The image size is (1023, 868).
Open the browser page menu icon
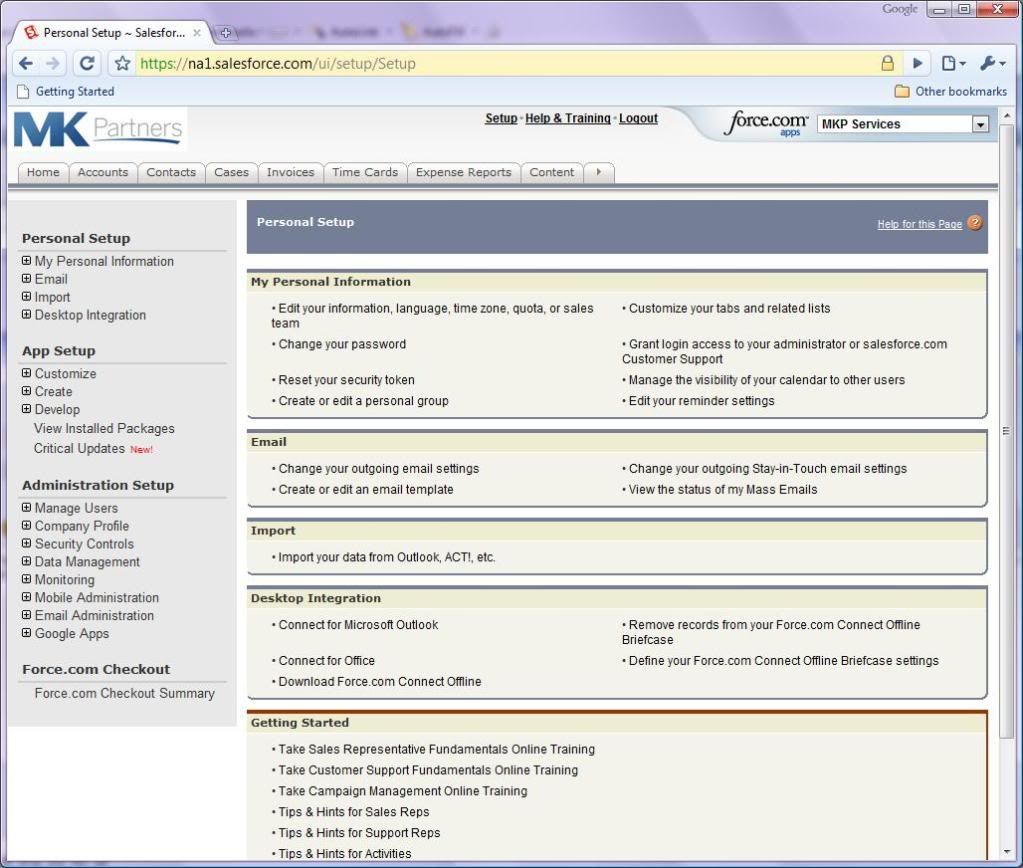coord(953,63)
